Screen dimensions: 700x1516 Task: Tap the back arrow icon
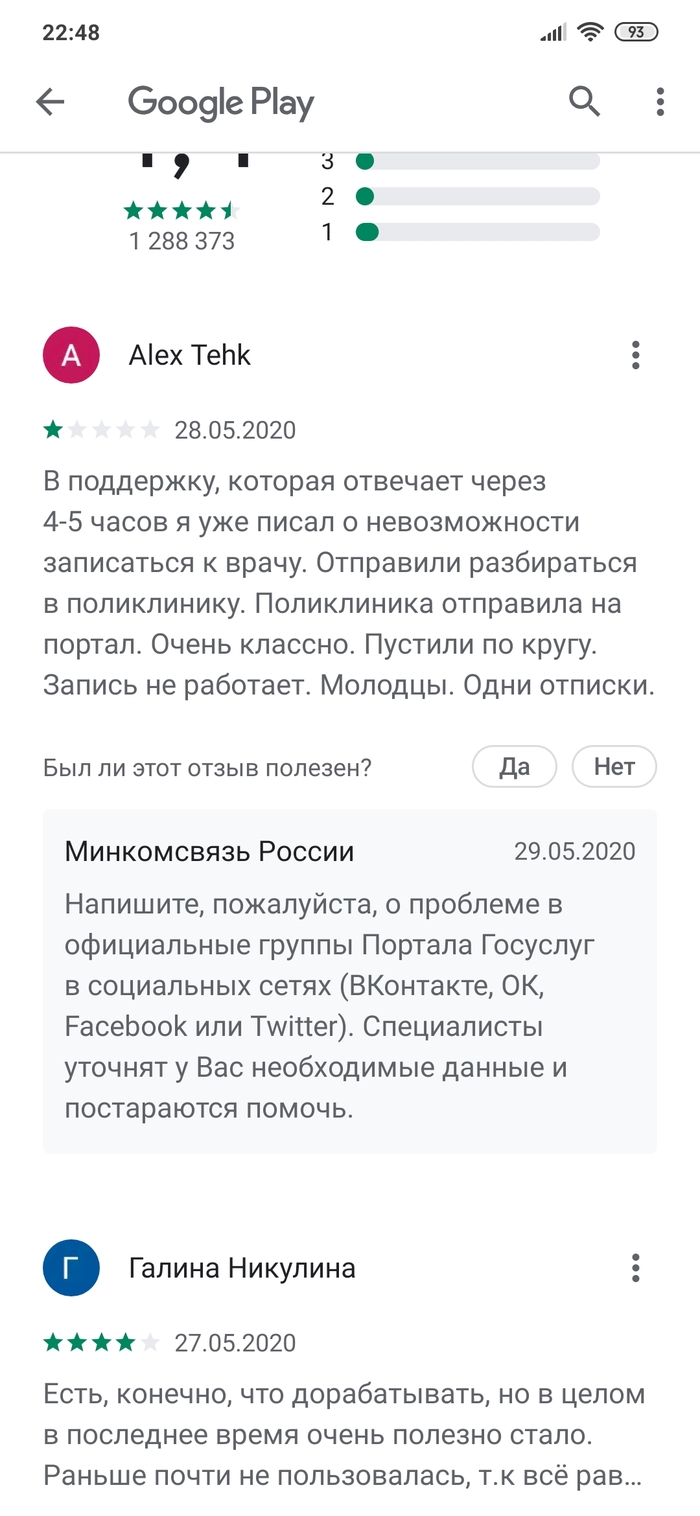pyautogui.click(x=50, y=101)
